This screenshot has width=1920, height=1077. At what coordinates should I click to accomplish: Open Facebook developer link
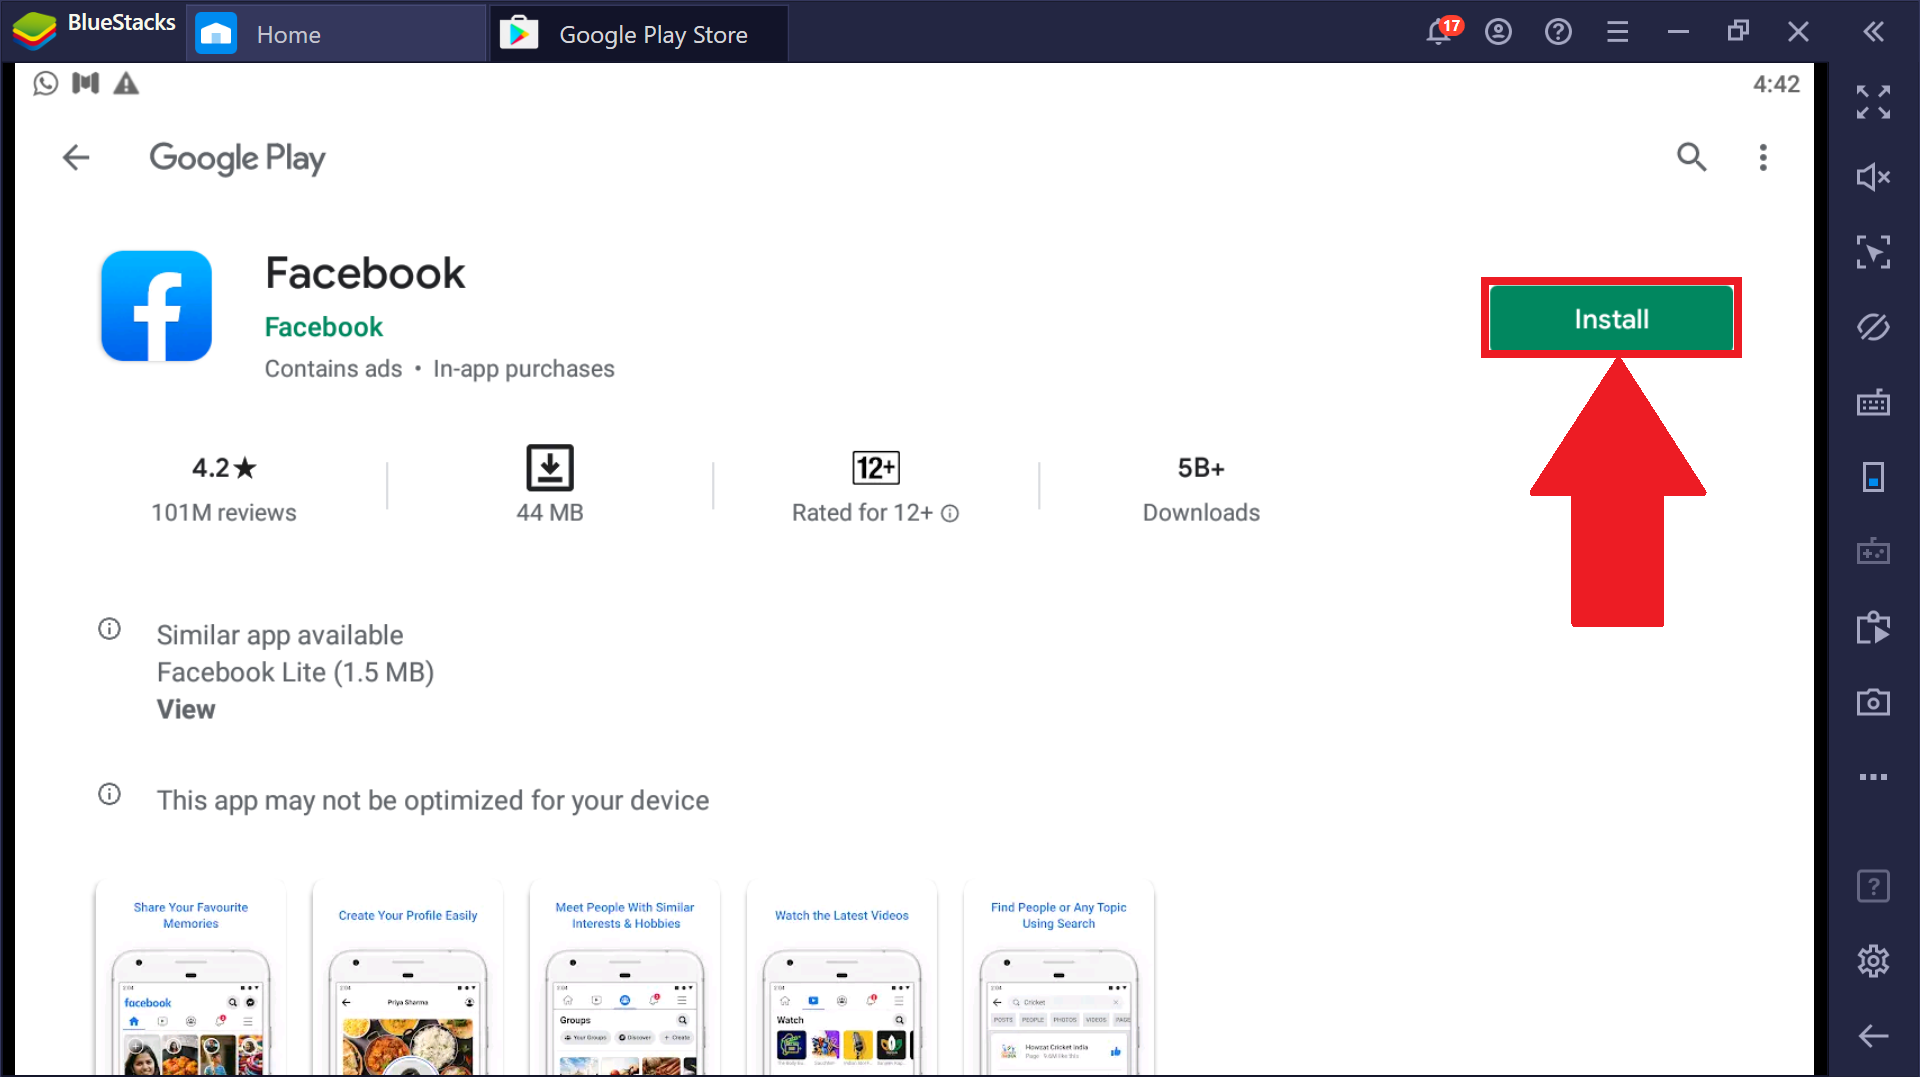(x=323, y=327)
